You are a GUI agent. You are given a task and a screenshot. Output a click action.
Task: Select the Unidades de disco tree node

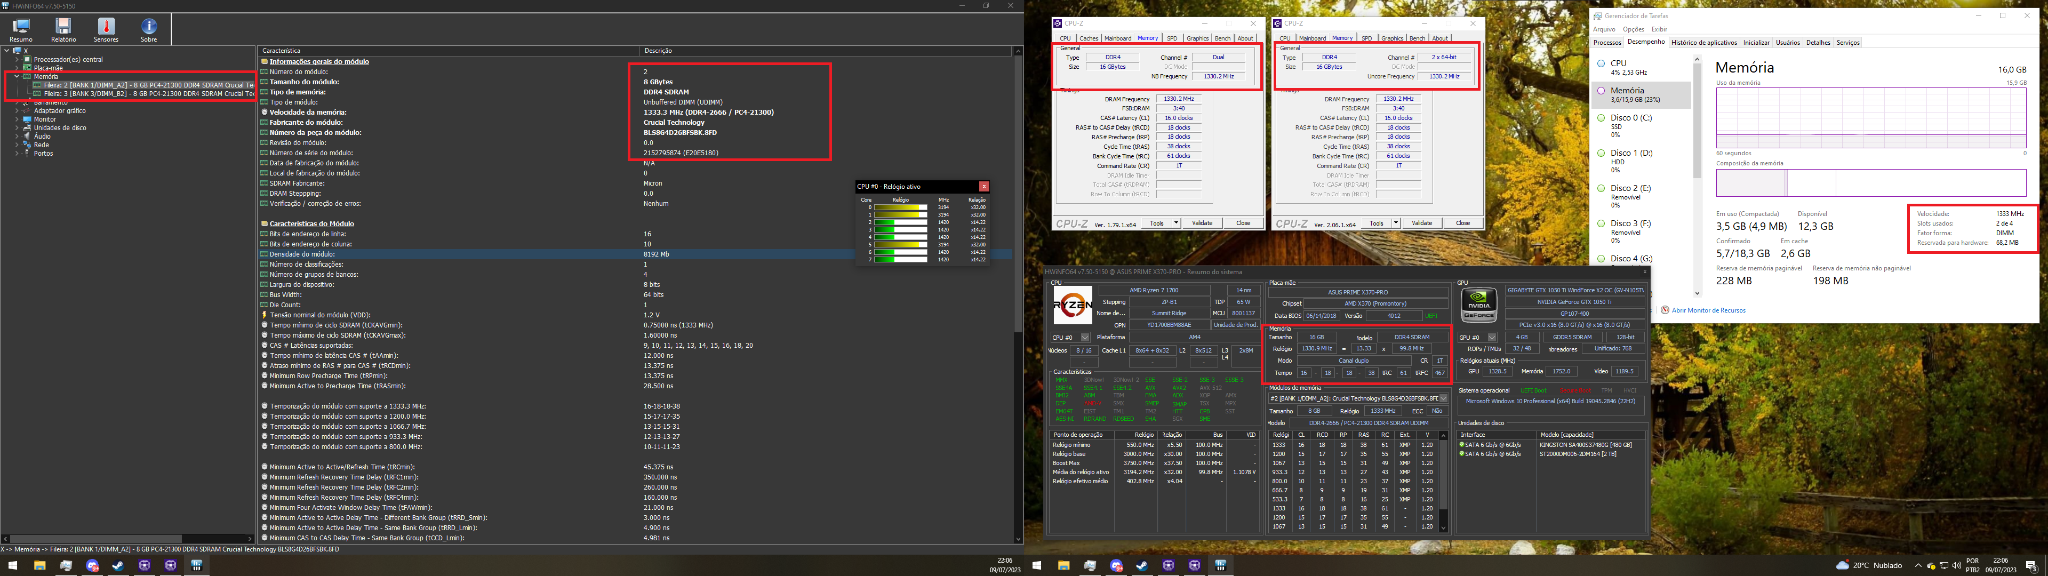pyautogui.click(x=60, y=128)
